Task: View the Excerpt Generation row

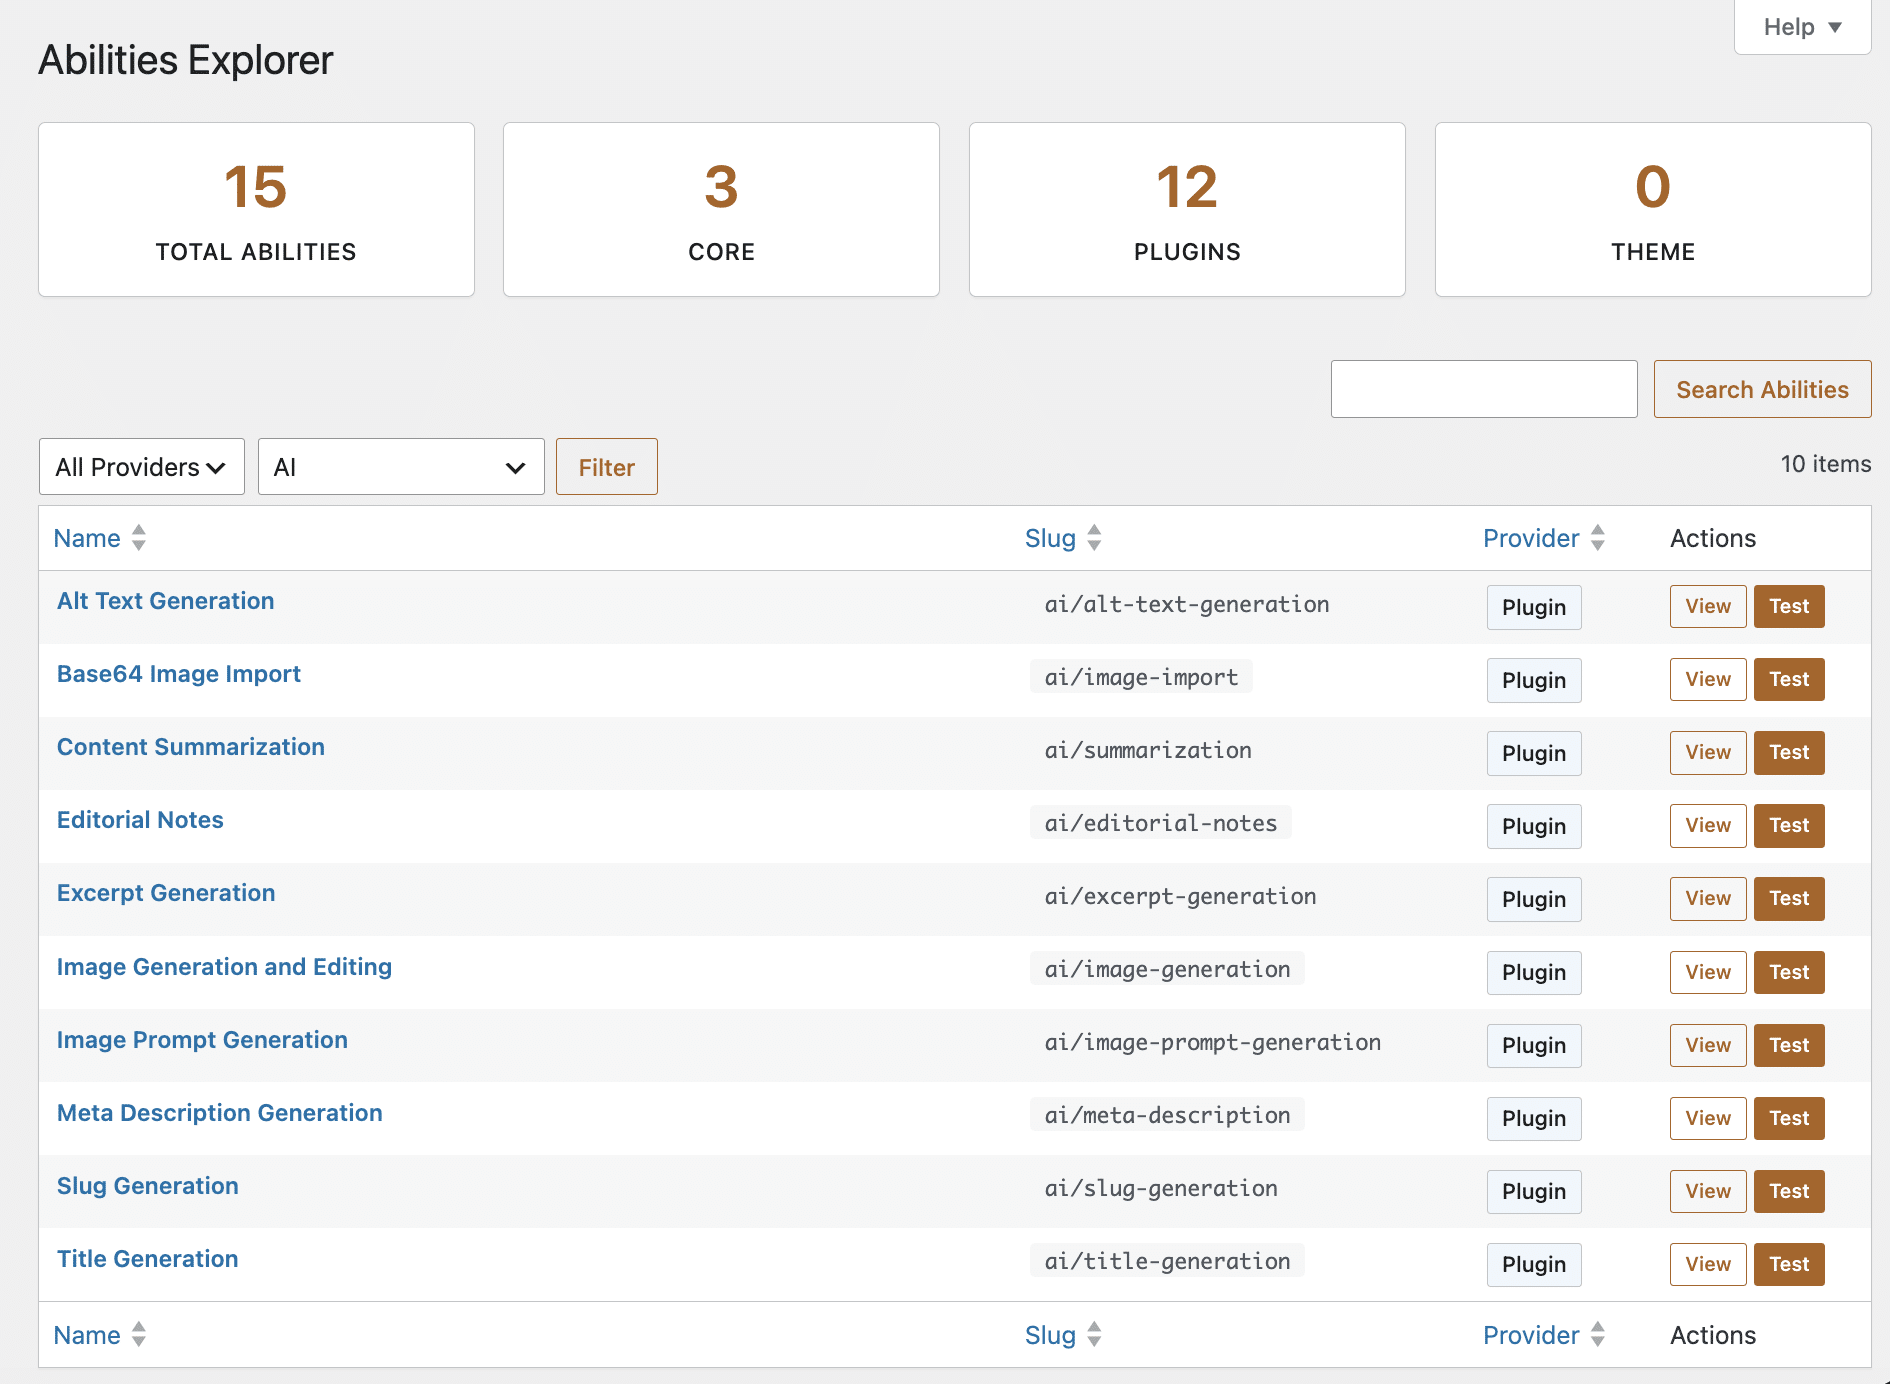Action: tap(1708, 898)
